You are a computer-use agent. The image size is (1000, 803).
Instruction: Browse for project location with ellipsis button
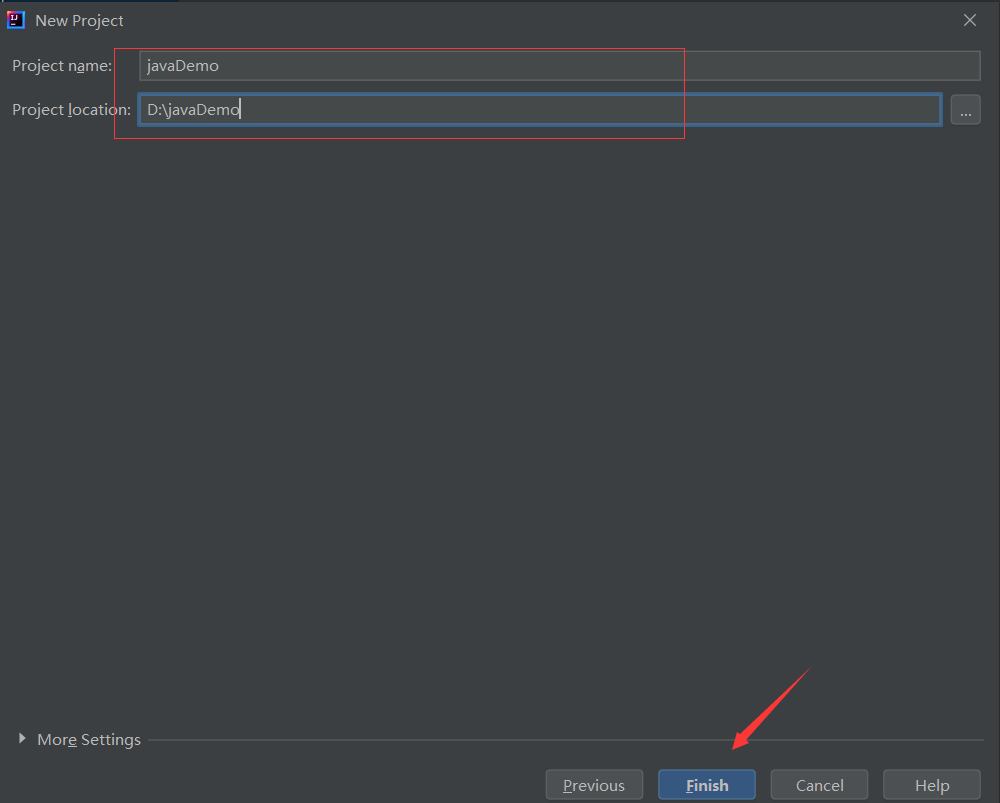(965, 110)
